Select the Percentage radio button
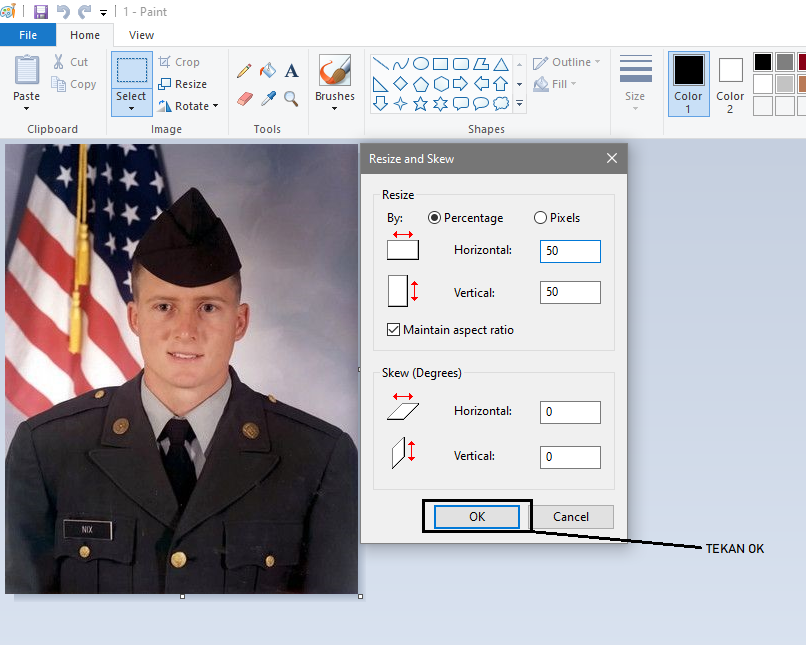 coord(434,218)
